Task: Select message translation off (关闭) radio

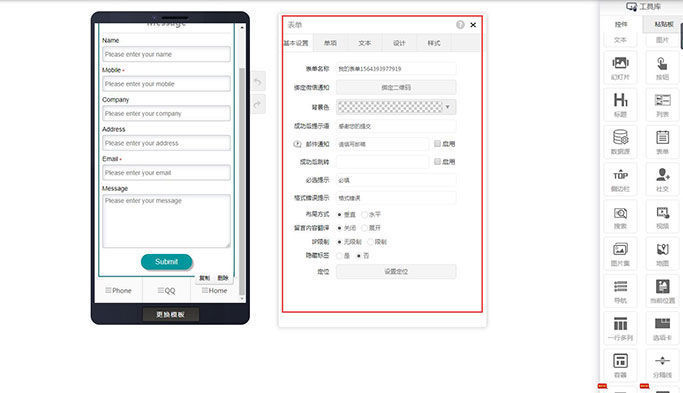Action: [339, 228]
